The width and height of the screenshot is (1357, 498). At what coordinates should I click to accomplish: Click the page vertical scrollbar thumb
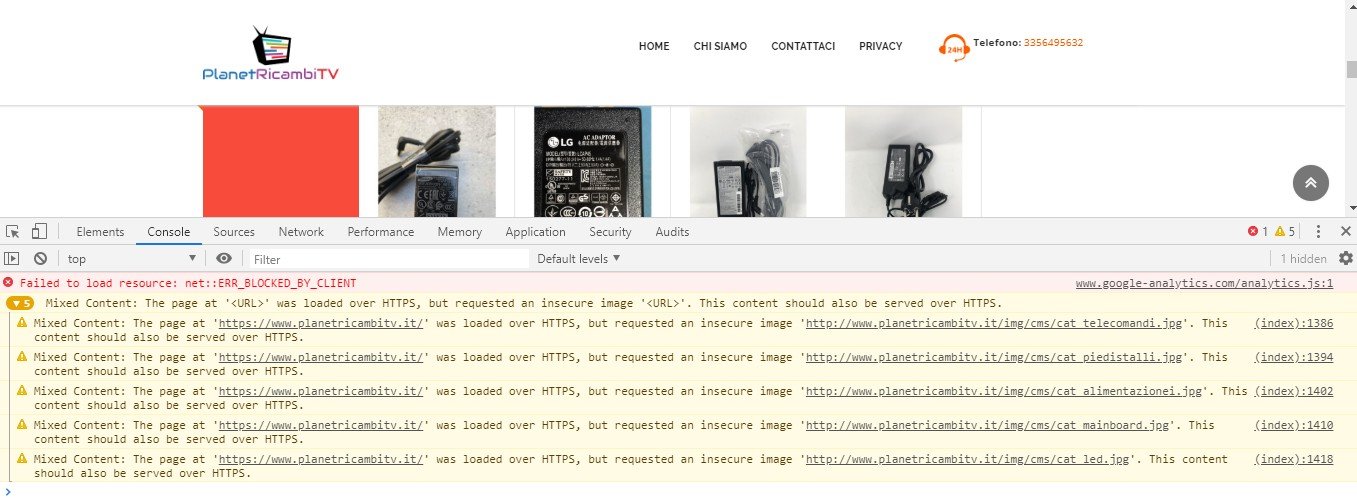(1351, 69)
